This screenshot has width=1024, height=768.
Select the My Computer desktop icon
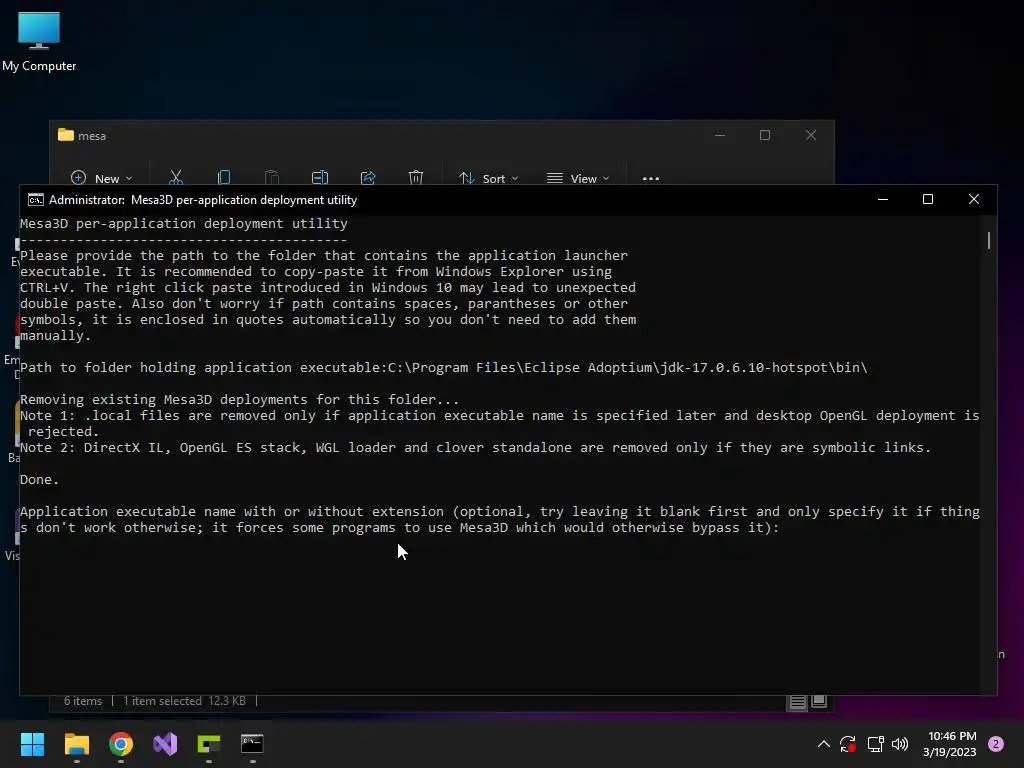(x=39, y=42)
